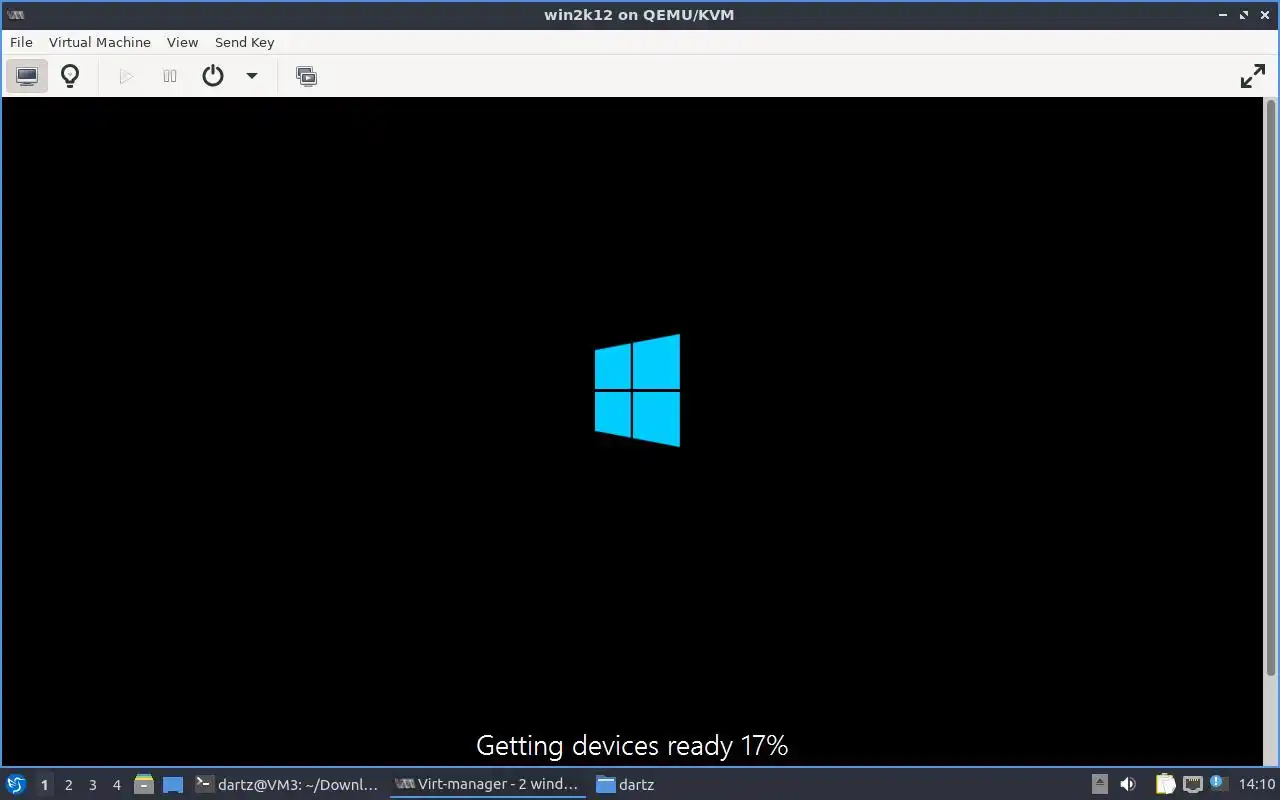The width and height of the screenshot is (1280, 800).
Task: Open the Lubuntu start menu icon
Action: (x=16, y=784)
